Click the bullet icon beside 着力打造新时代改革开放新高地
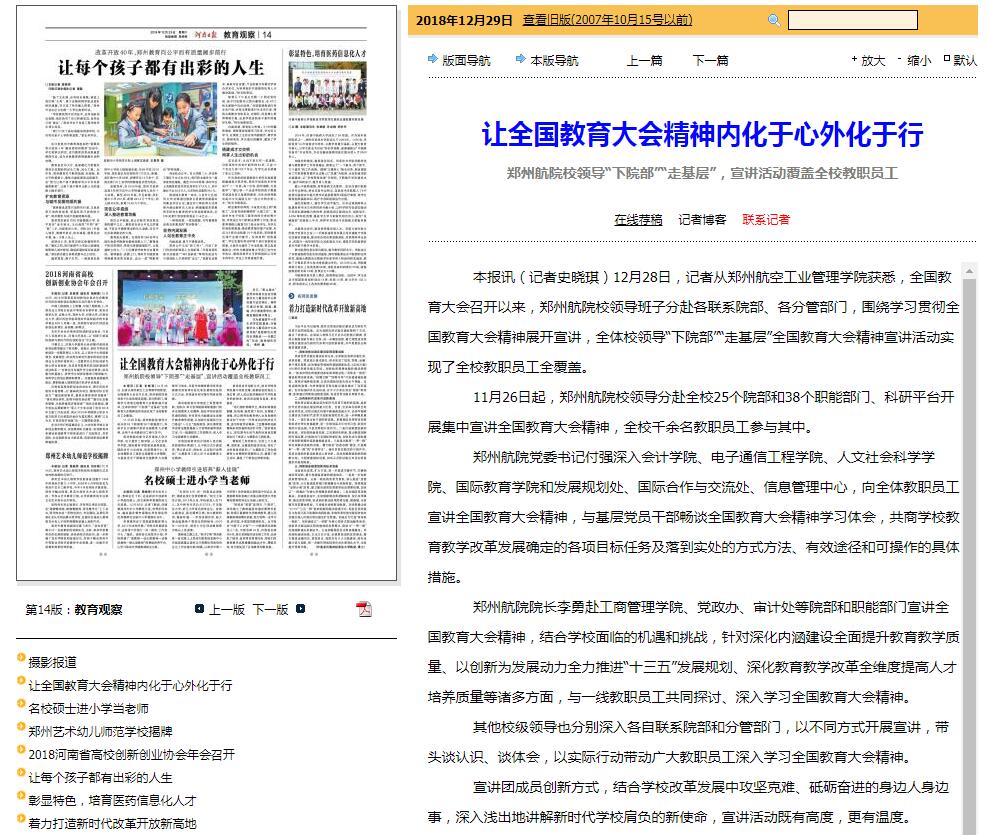 21,819
